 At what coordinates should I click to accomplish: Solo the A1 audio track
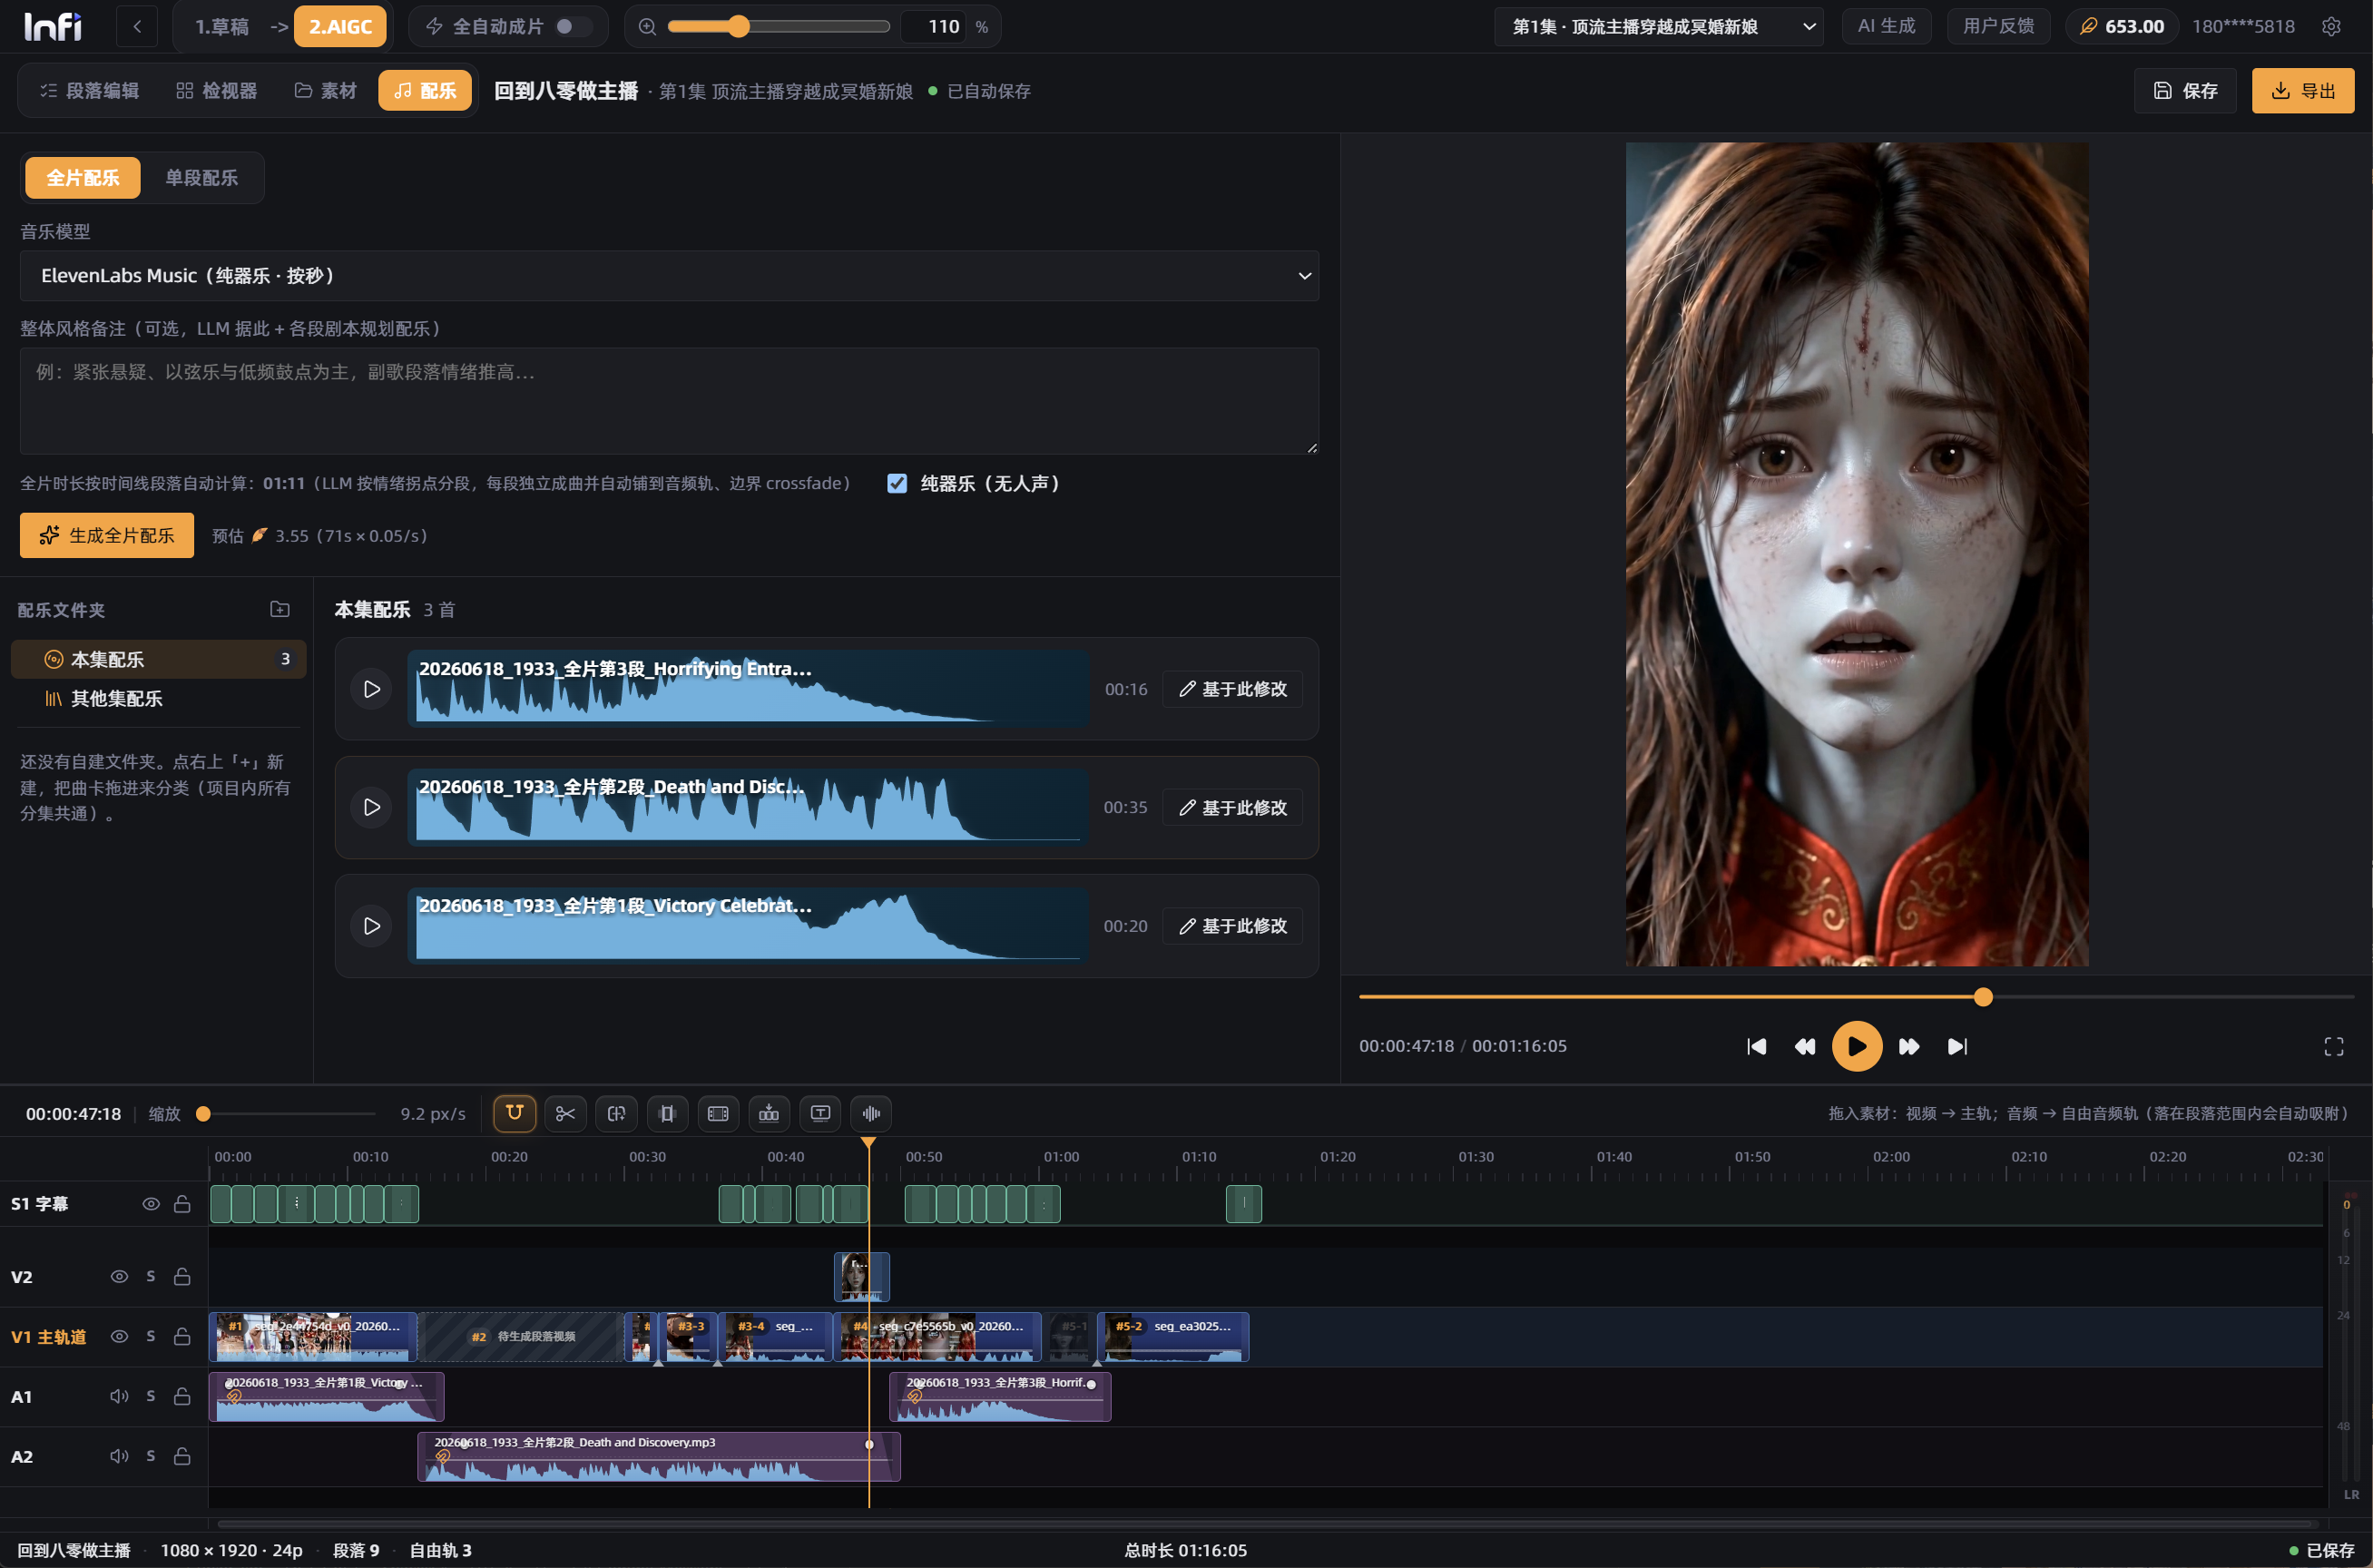[x=151, y=1396]
